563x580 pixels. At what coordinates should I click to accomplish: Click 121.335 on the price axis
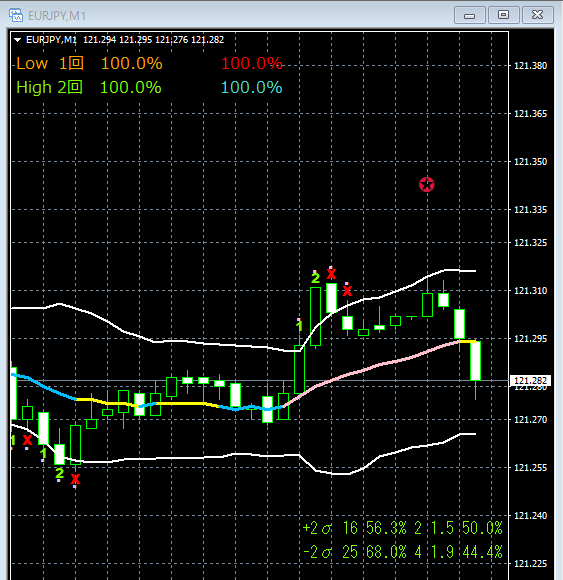click(530, 210)
